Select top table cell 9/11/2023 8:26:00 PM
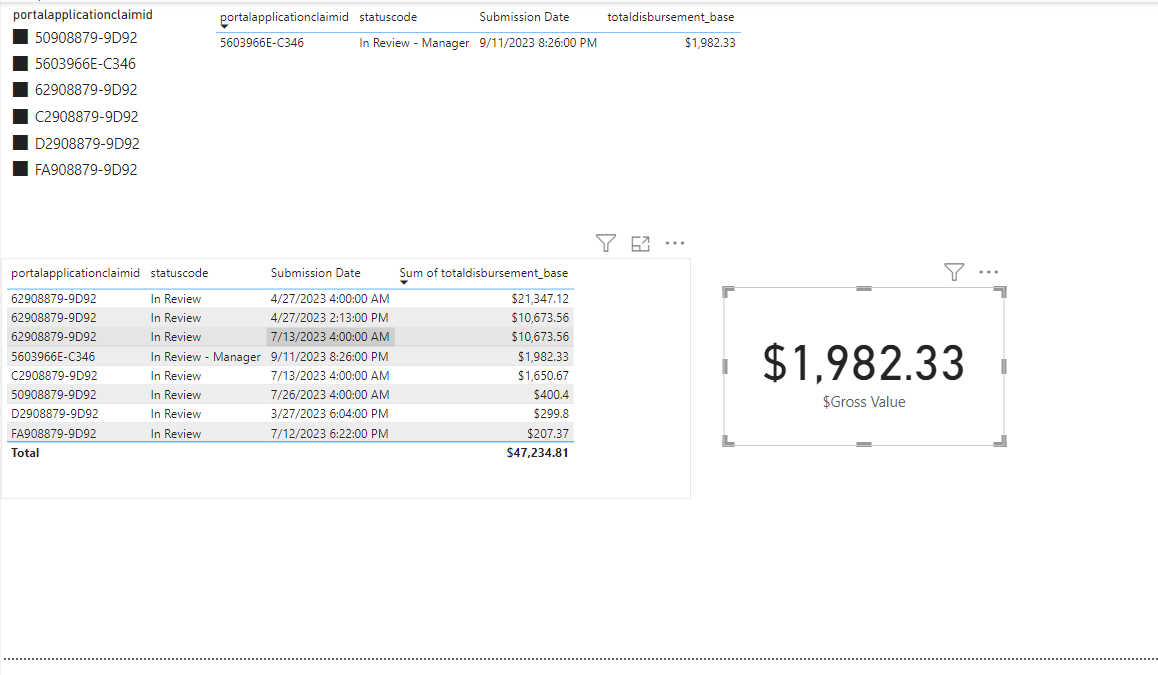The image size is (1158, 675). pyautogui.click(x=538, y=43)
